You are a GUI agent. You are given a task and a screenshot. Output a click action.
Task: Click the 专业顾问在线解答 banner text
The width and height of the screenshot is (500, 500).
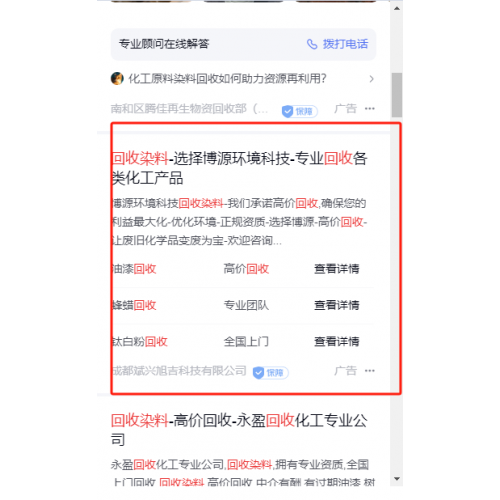(x=164, y=44)
